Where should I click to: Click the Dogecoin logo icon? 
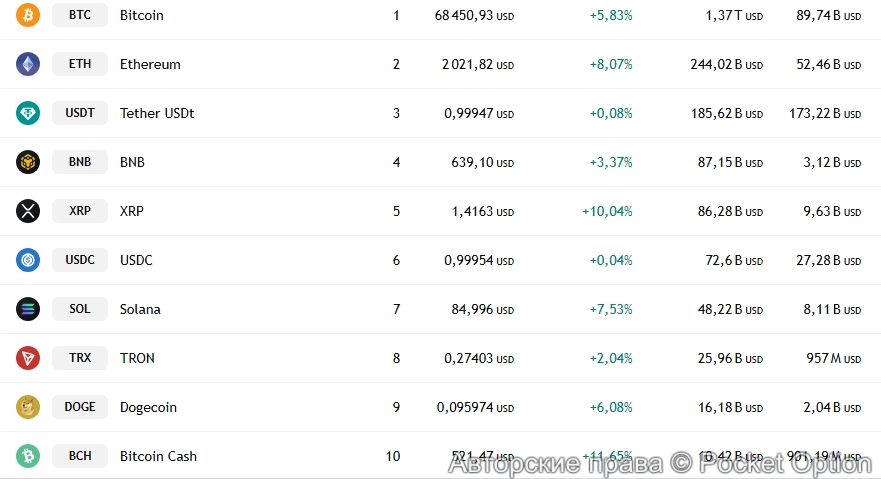pyautogui.click(x=28, y=407)
